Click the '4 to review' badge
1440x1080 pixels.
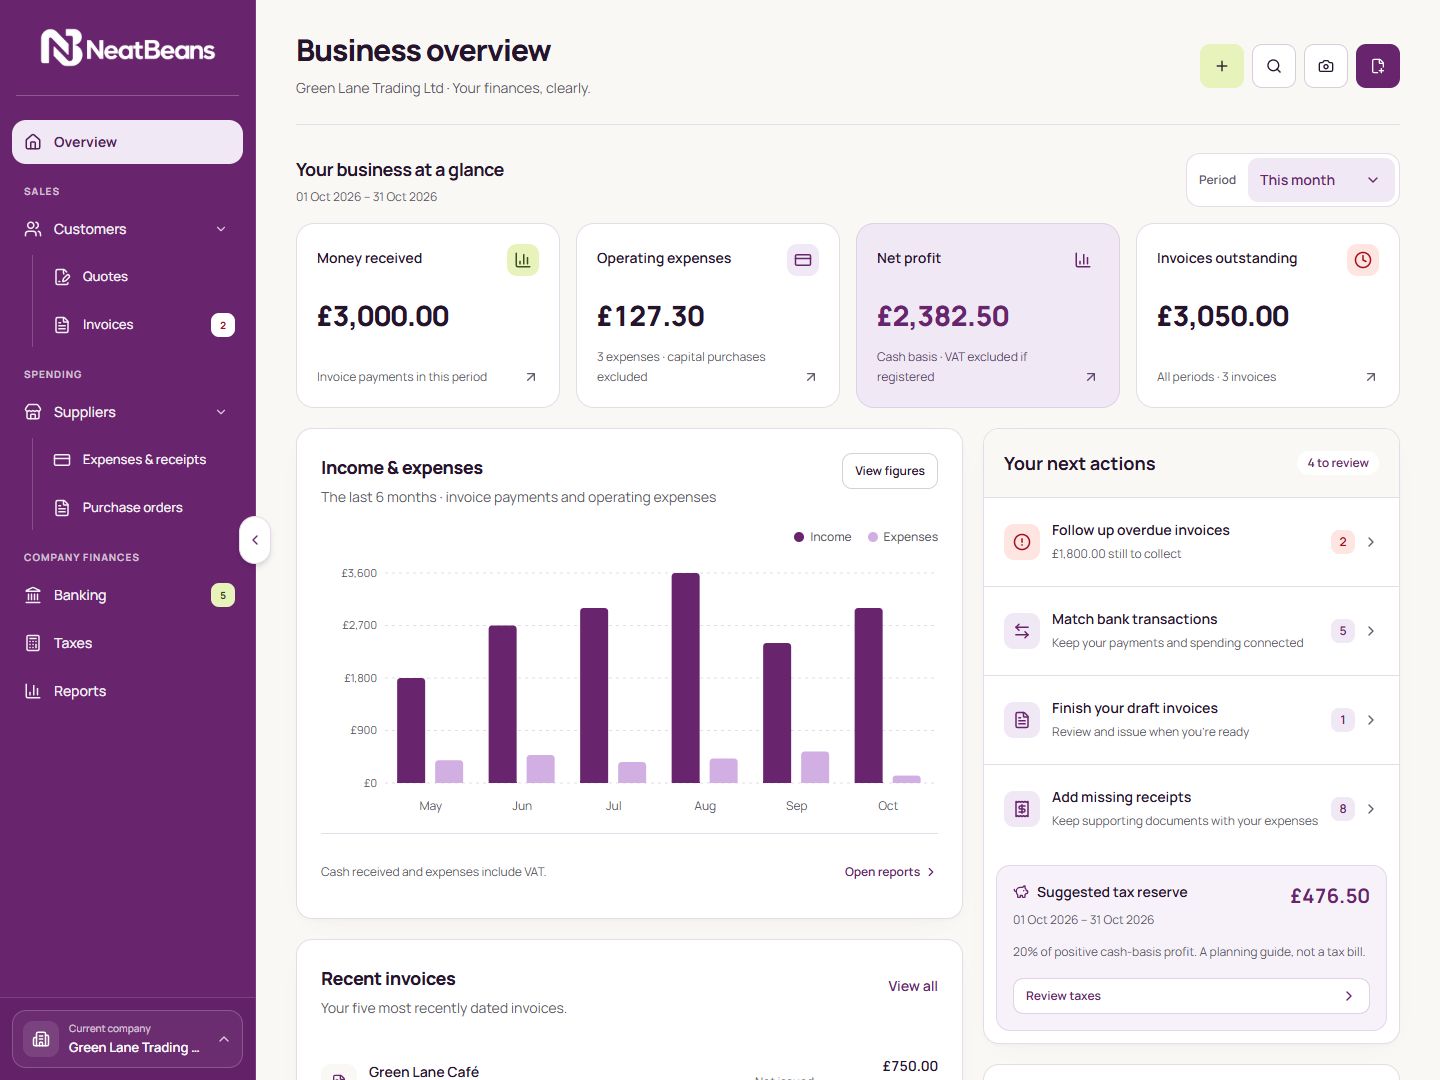pyautogui.click(x=1338, y=463)
